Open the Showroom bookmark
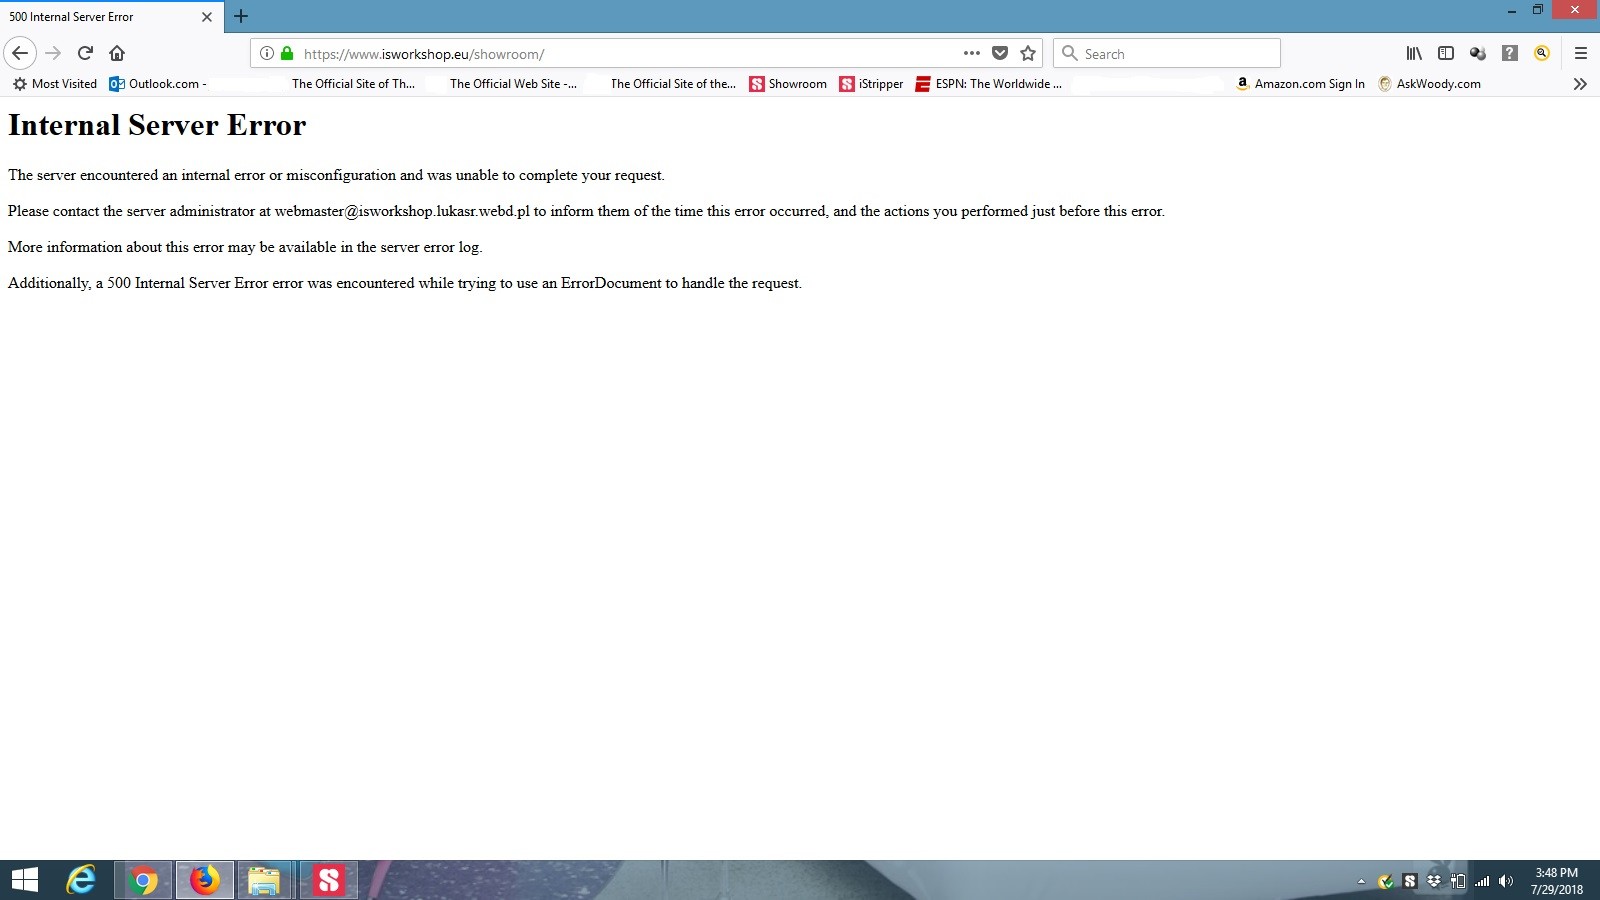1600x900 pixels. click(x=788, y=84)
